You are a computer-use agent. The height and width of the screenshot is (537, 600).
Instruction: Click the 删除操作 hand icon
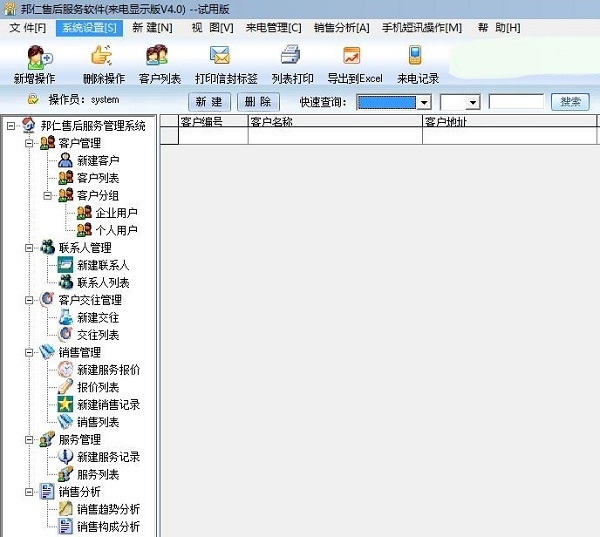tap(102, 56)
